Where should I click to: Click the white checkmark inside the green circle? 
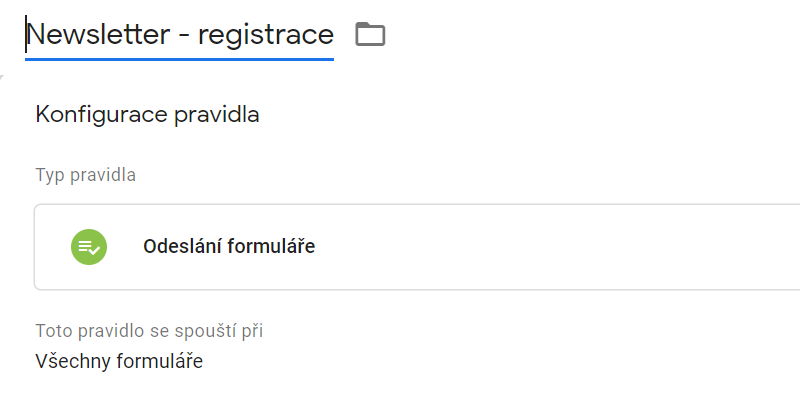93,249
